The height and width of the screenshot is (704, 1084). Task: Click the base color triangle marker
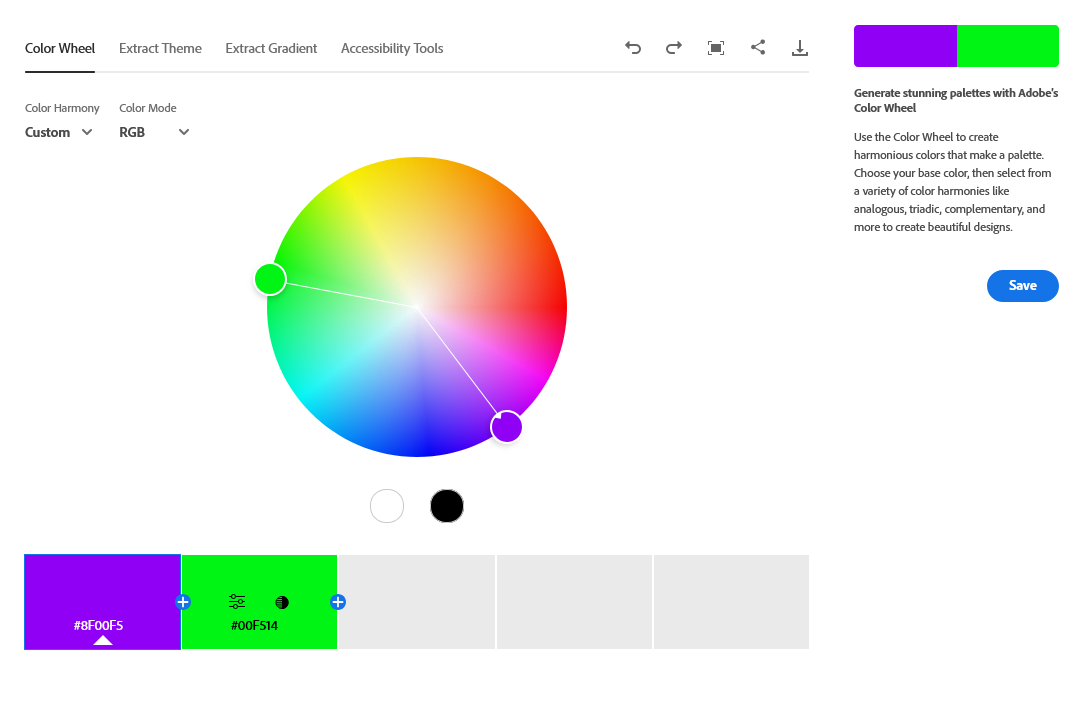click(103, 640)
